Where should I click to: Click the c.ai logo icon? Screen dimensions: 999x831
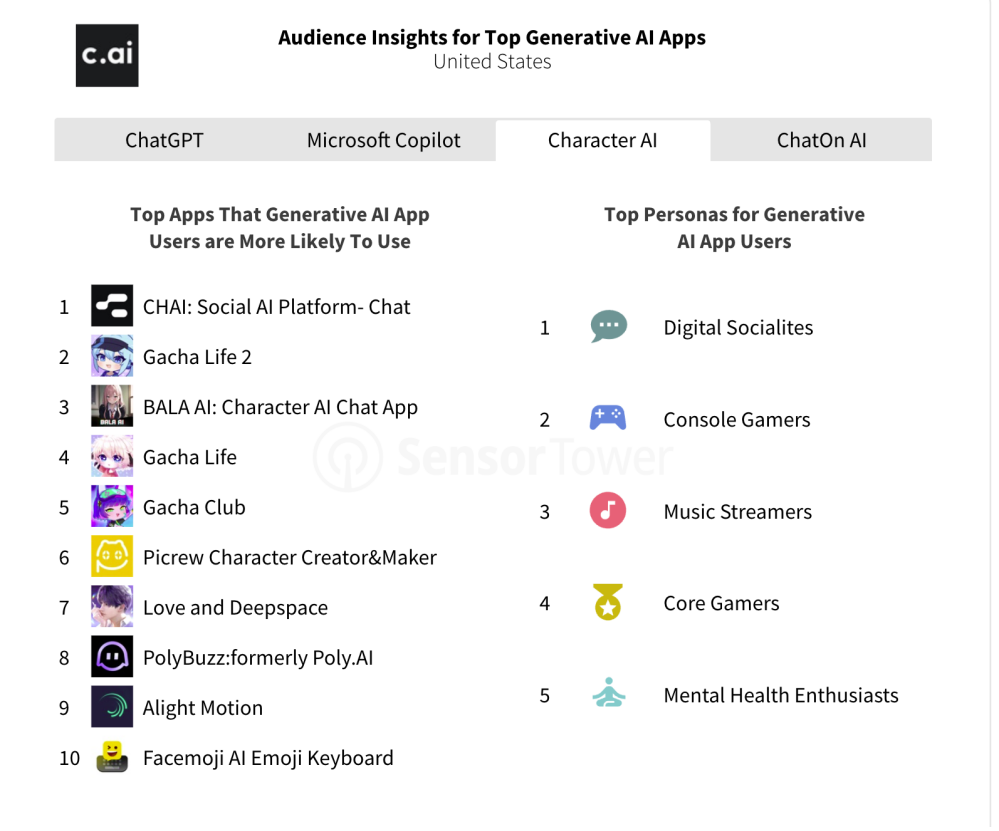pyautogui.click(x=107, y=55)
